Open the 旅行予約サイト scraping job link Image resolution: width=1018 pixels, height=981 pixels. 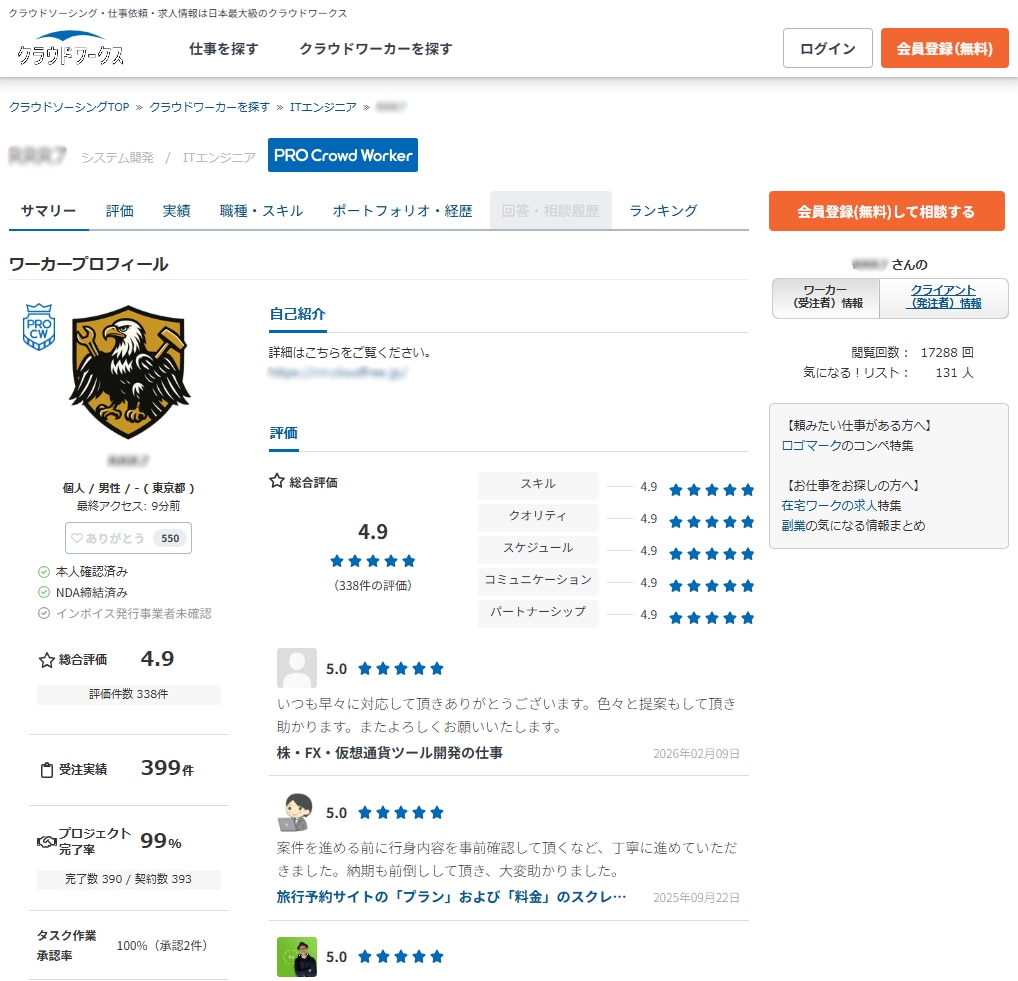[451, 897]
